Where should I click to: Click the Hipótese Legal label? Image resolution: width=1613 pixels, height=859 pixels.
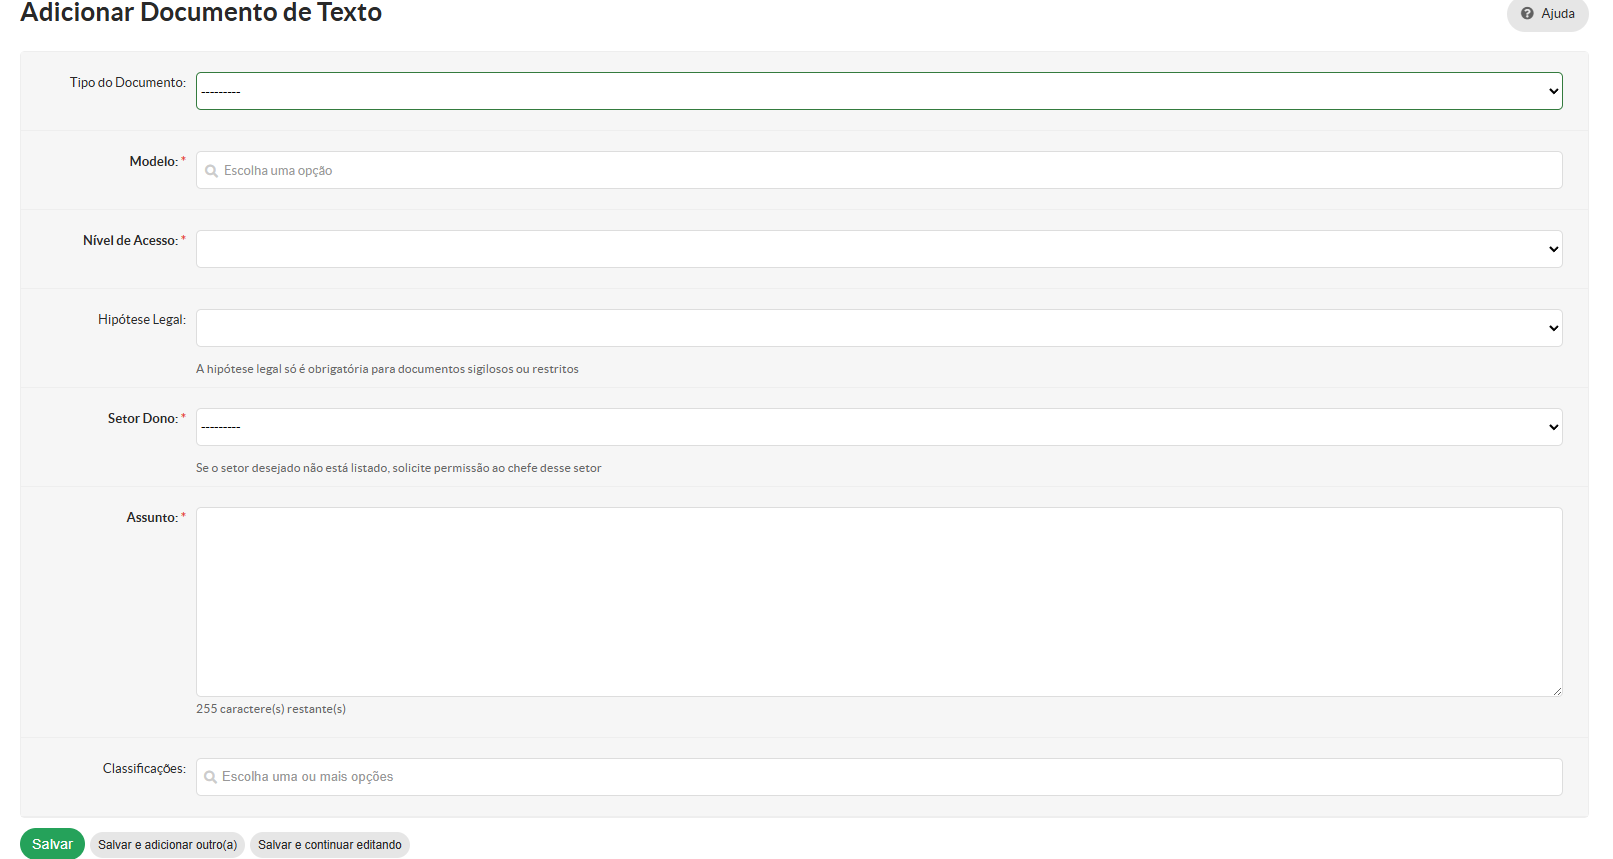coord(141,319)
